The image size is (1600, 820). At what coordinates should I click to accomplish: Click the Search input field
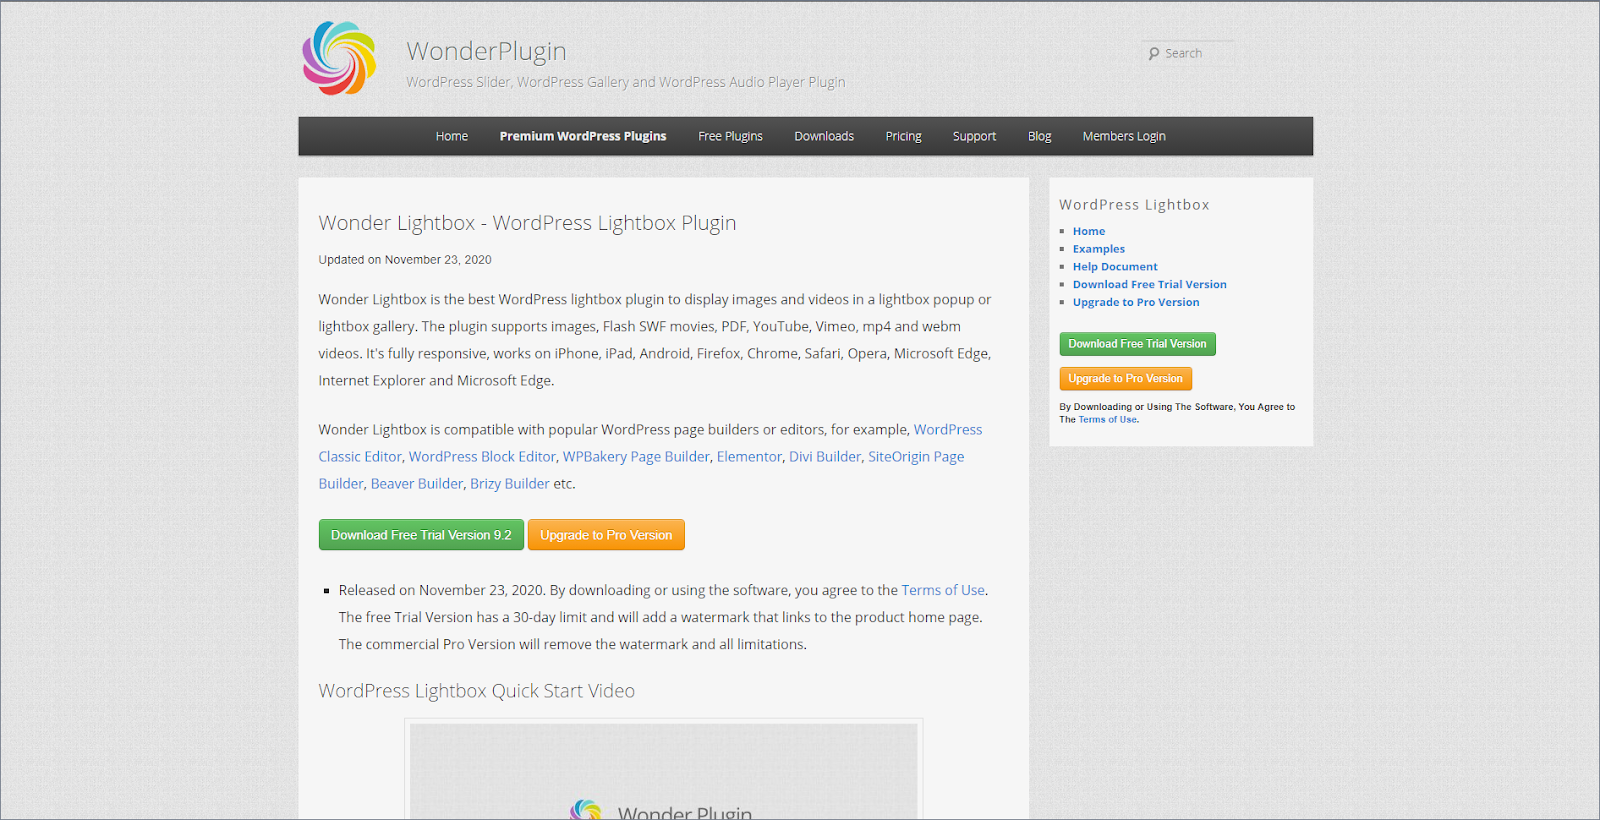[1188, 54]
